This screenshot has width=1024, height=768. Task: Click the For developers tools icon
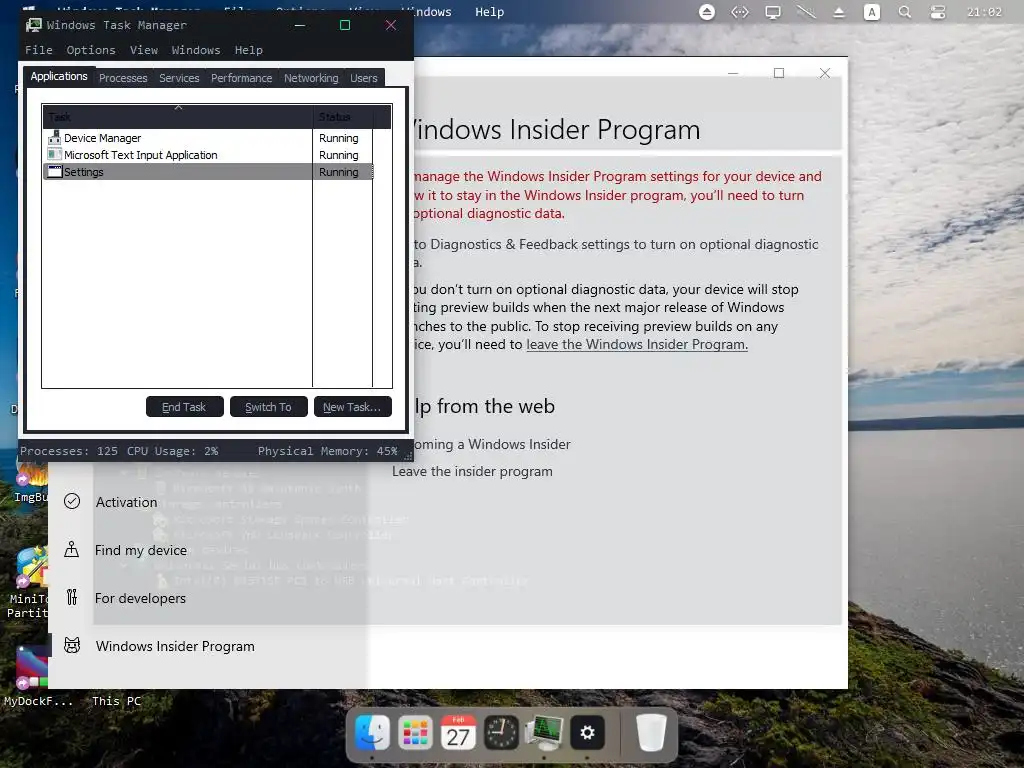pos(72,598)
